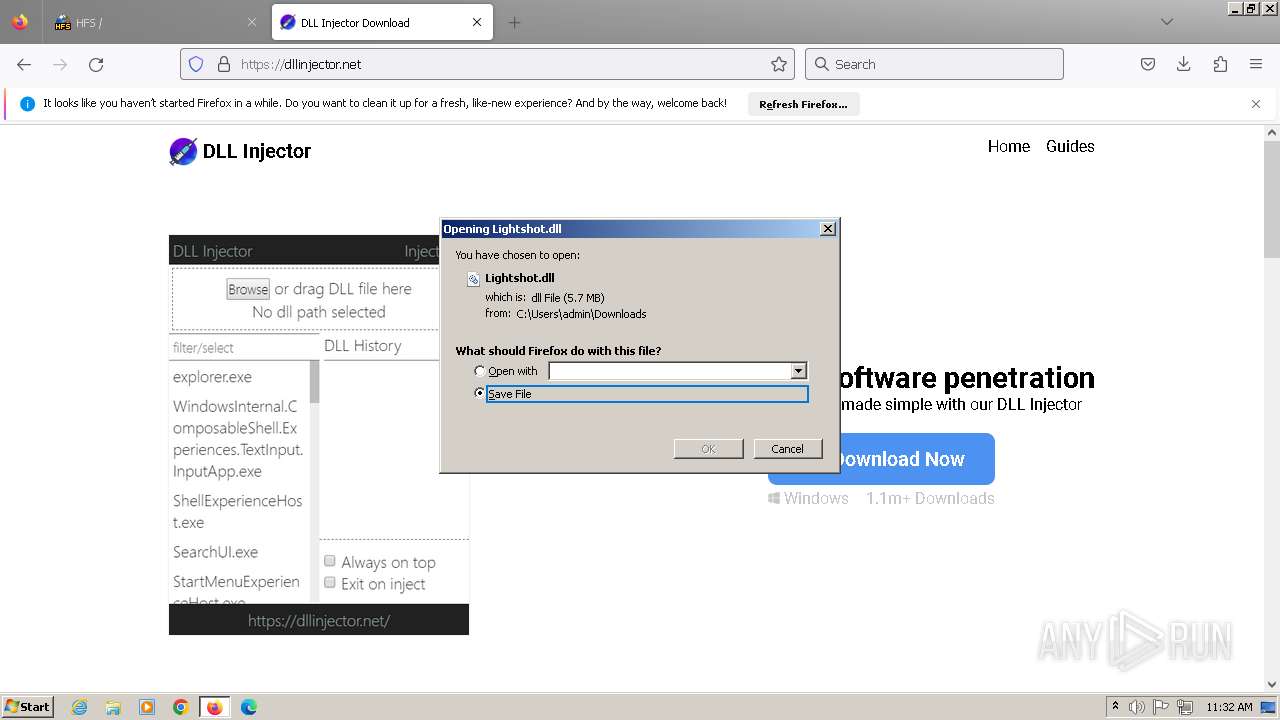Screen dimensions: 1280x720
Task: Switch to Firefox taskbar icon
Action: coord(214,707)
